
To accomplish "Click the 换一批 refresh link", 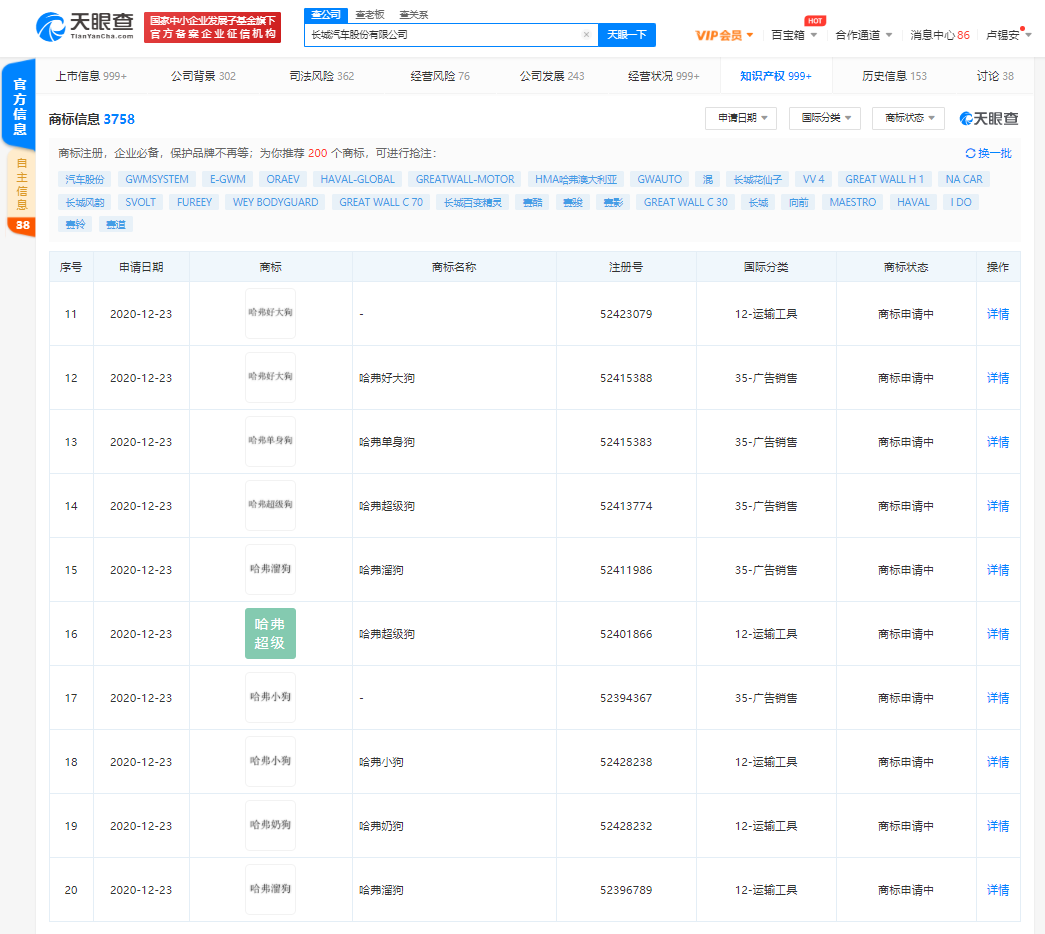I will (988, 153).
